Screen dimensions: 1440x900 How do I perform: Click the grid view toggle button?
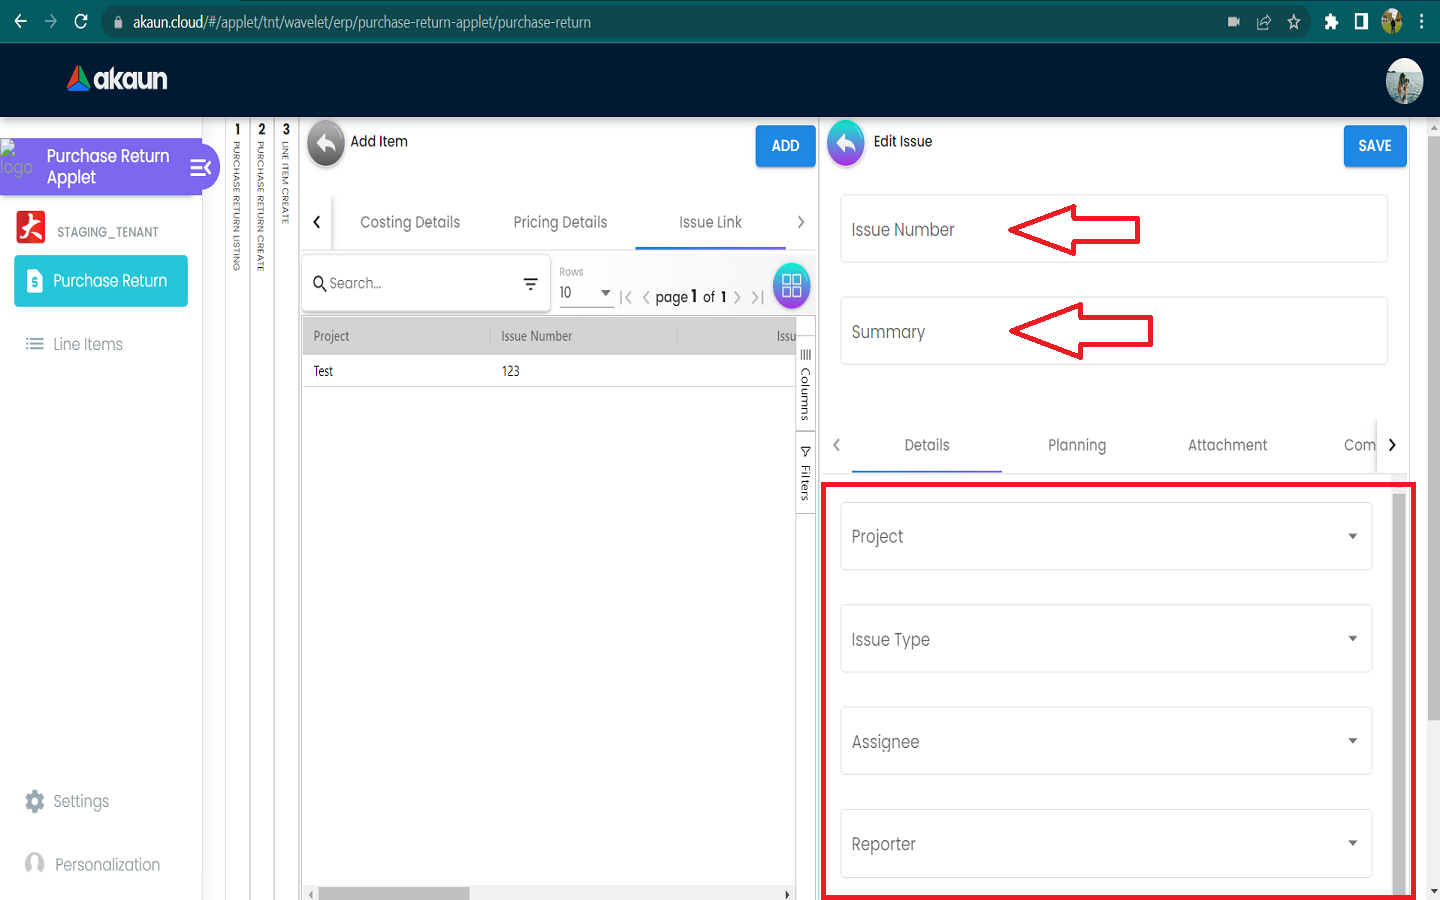pyautogui.click(x=791, y=286)
